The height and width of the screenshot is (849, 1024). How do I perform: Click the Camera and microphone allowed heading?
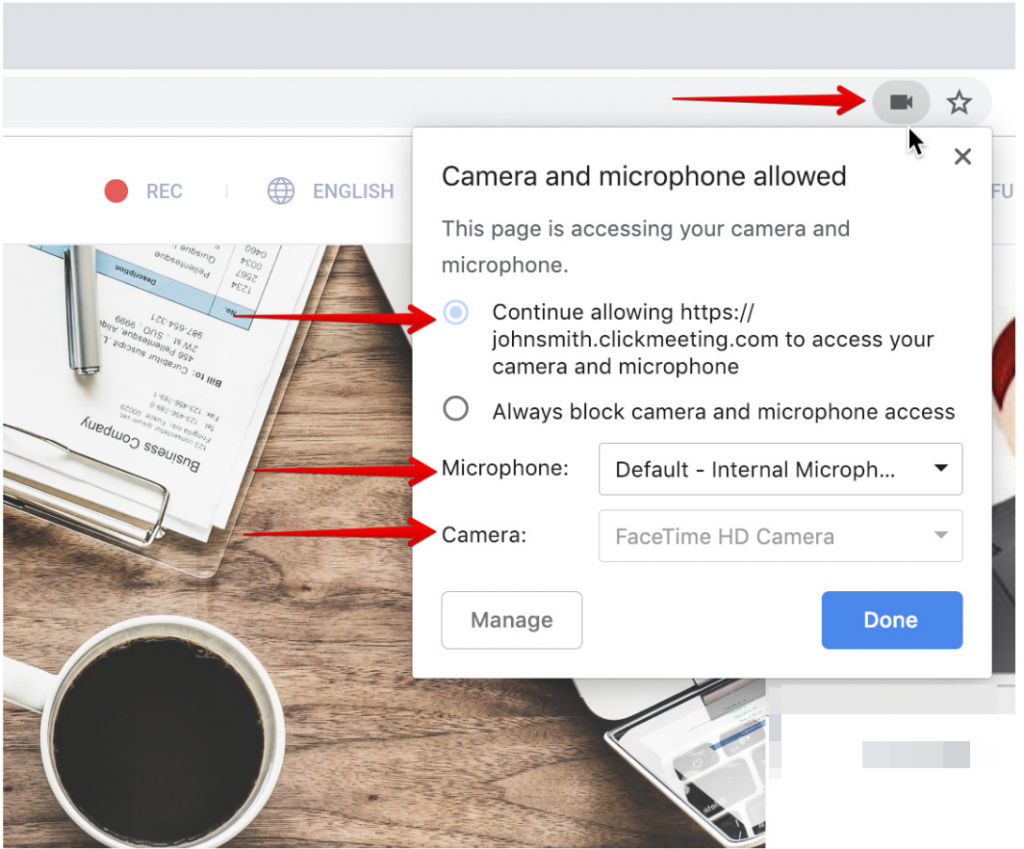[644, 176]
